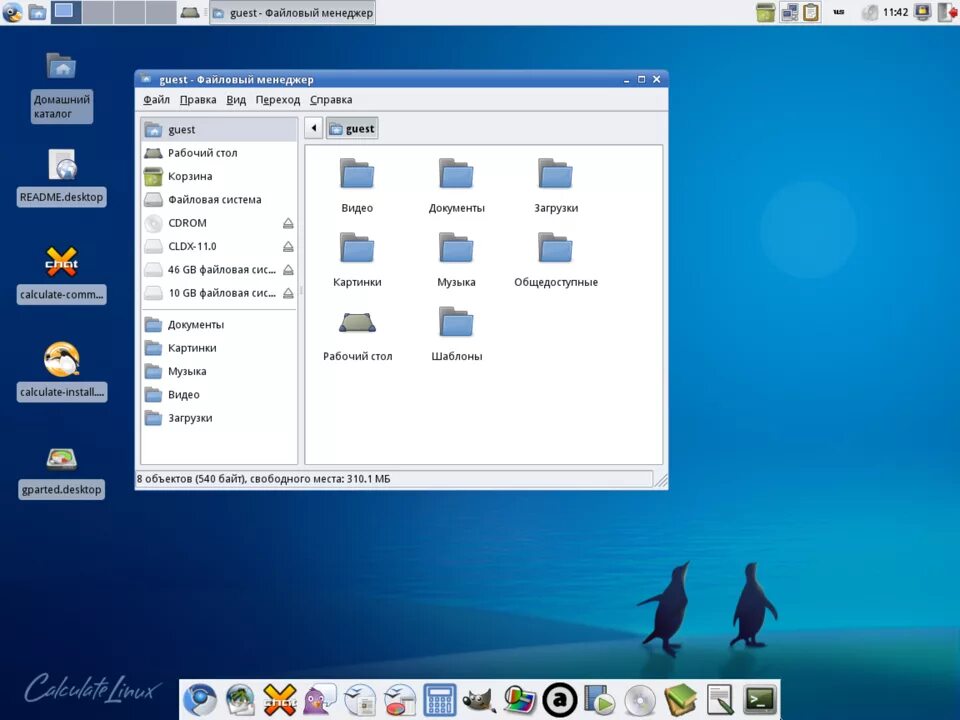Viewport: 960px width, 720px height.
Task: Select the calculate-install desktop icon
Action: [x=62, y=371]
